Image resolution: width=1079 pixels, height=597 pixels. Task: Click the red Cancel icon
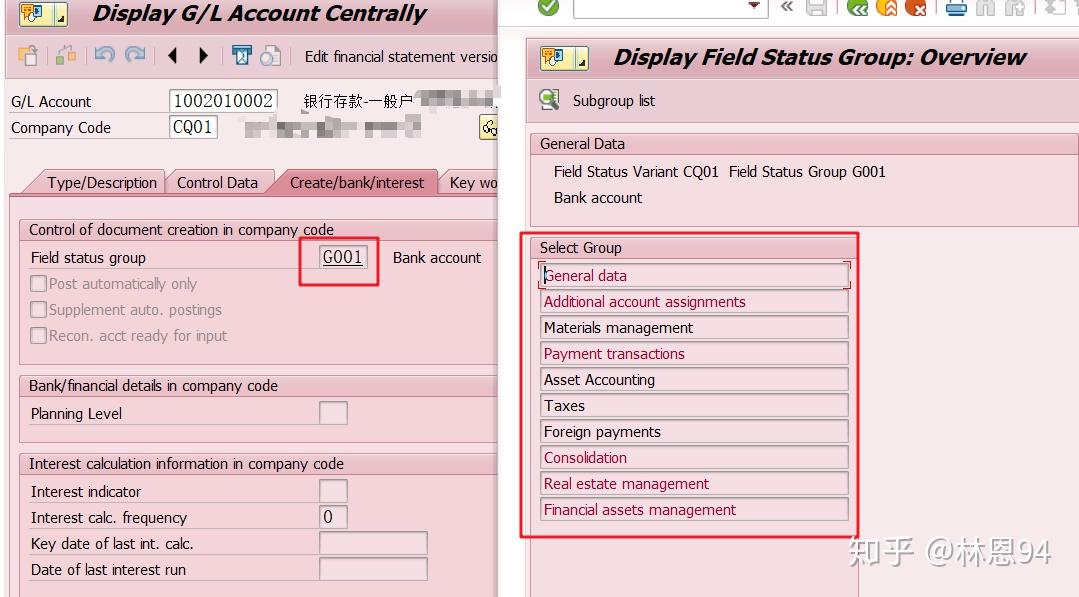(x=916, y=8)
